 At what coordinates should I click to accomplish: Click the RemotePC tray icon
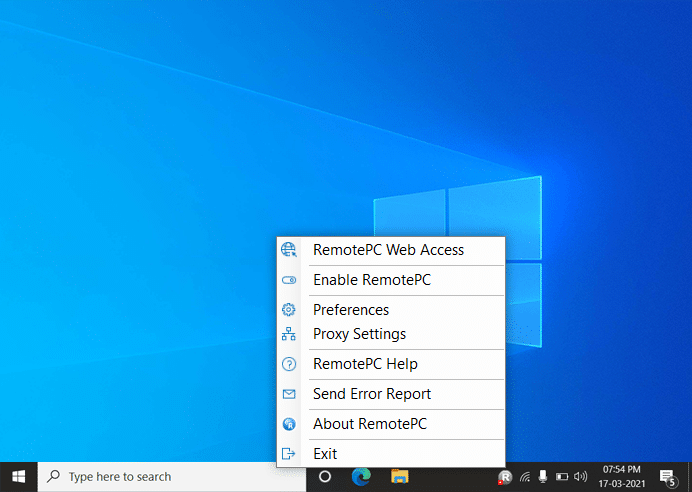tap(504, 477)
